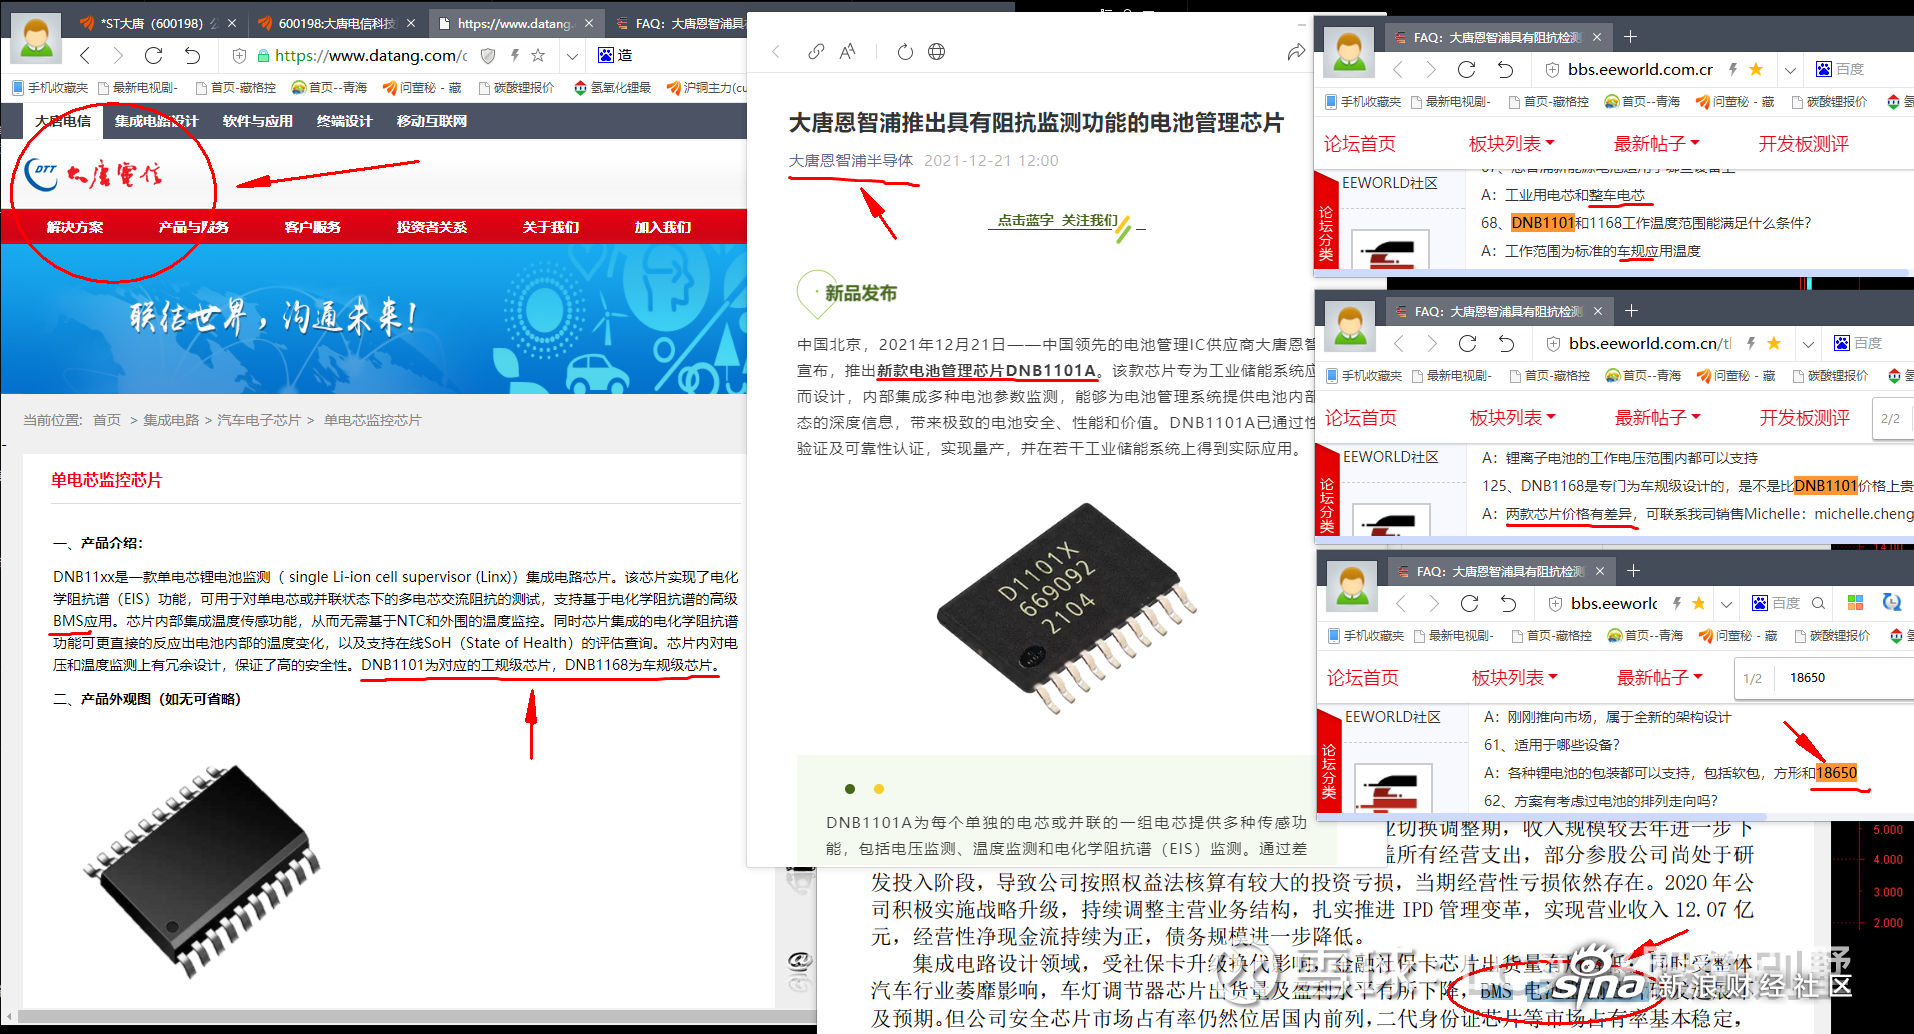Open 板块列表 dropdown in bottom-right forum window

tap(1514, 677)
